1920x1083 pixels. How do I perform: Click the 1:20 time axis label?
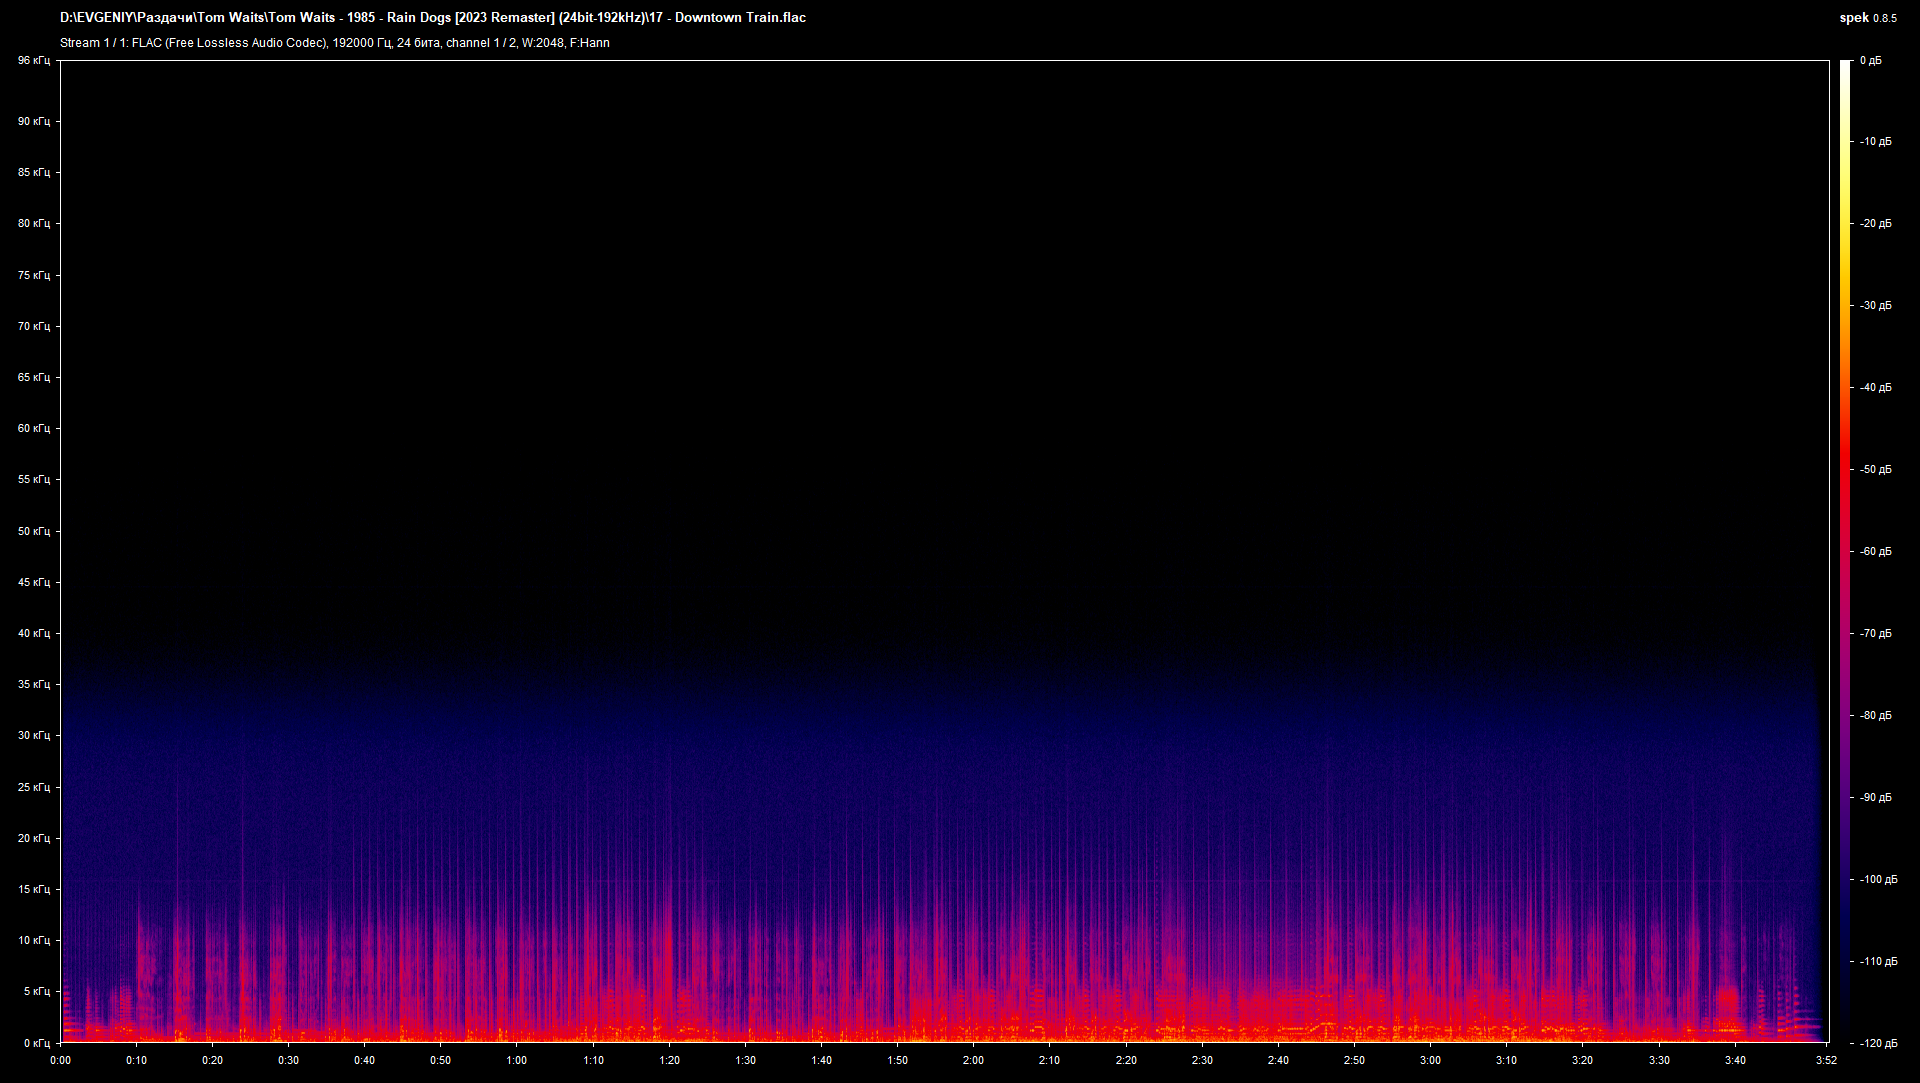[670, 1060]
